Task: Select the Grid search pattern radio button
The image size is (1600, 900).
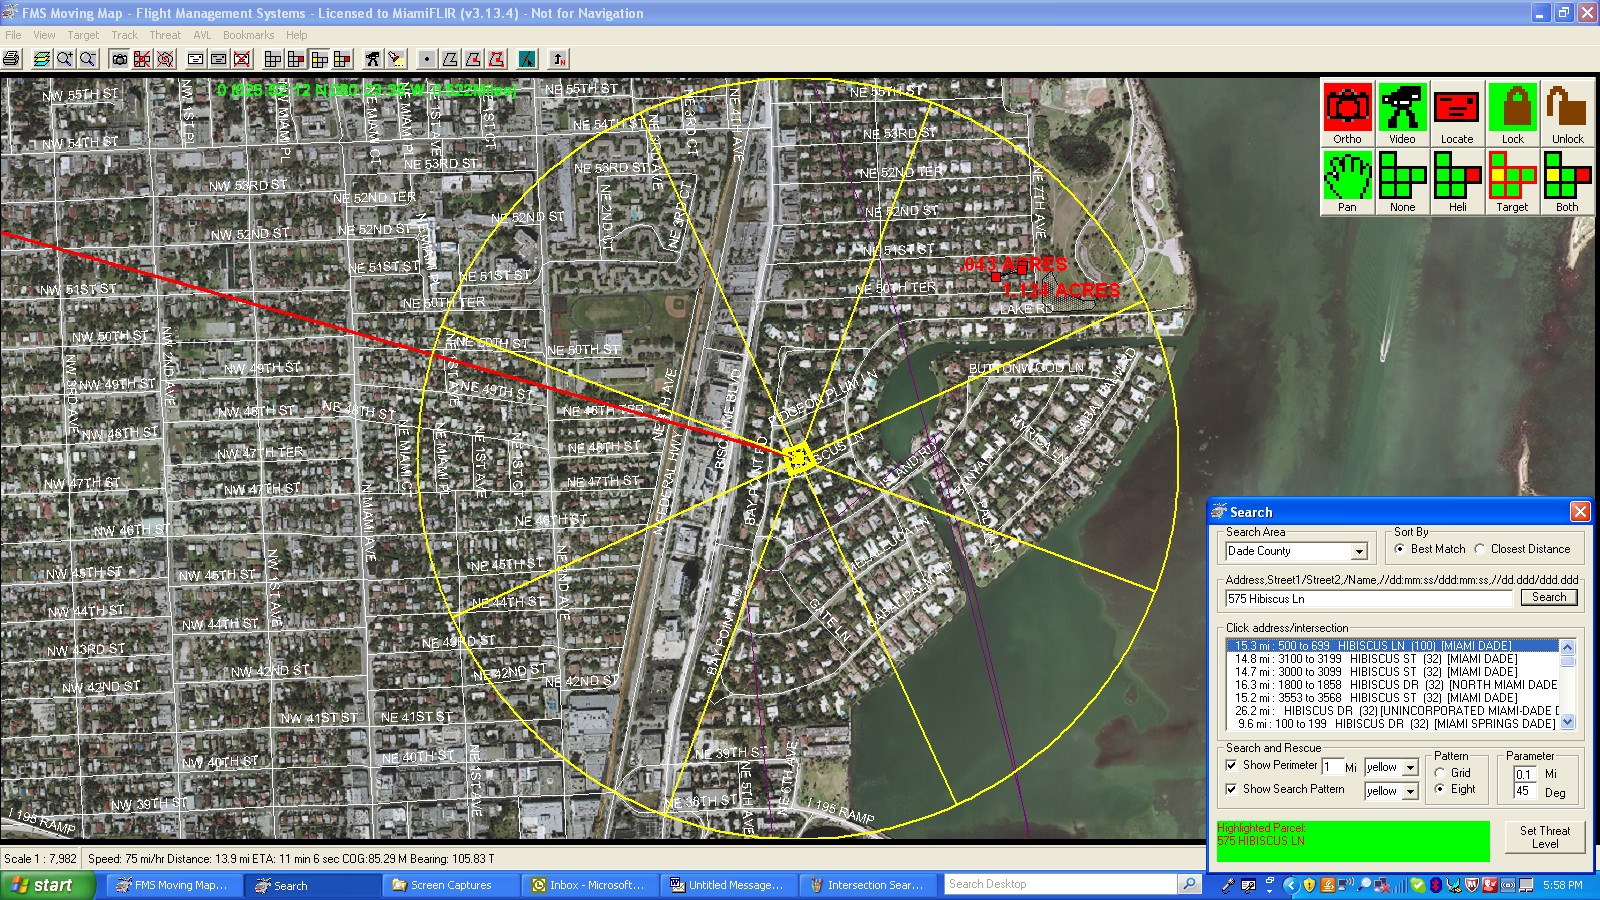Action: pos(1439,773)
